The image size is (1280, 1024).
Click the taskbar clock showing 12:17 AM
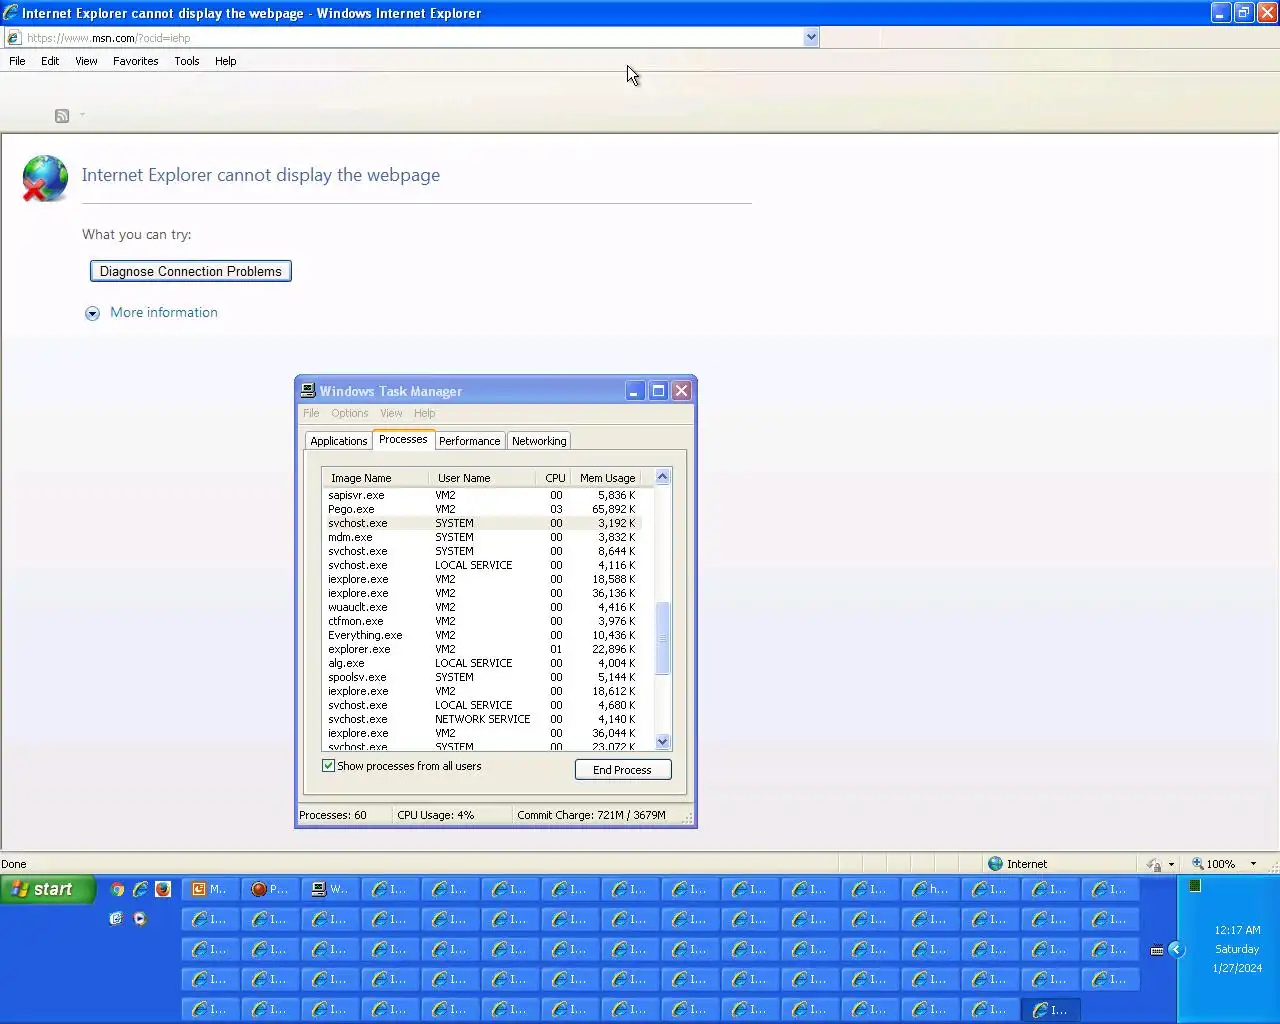coord(1237,930)
